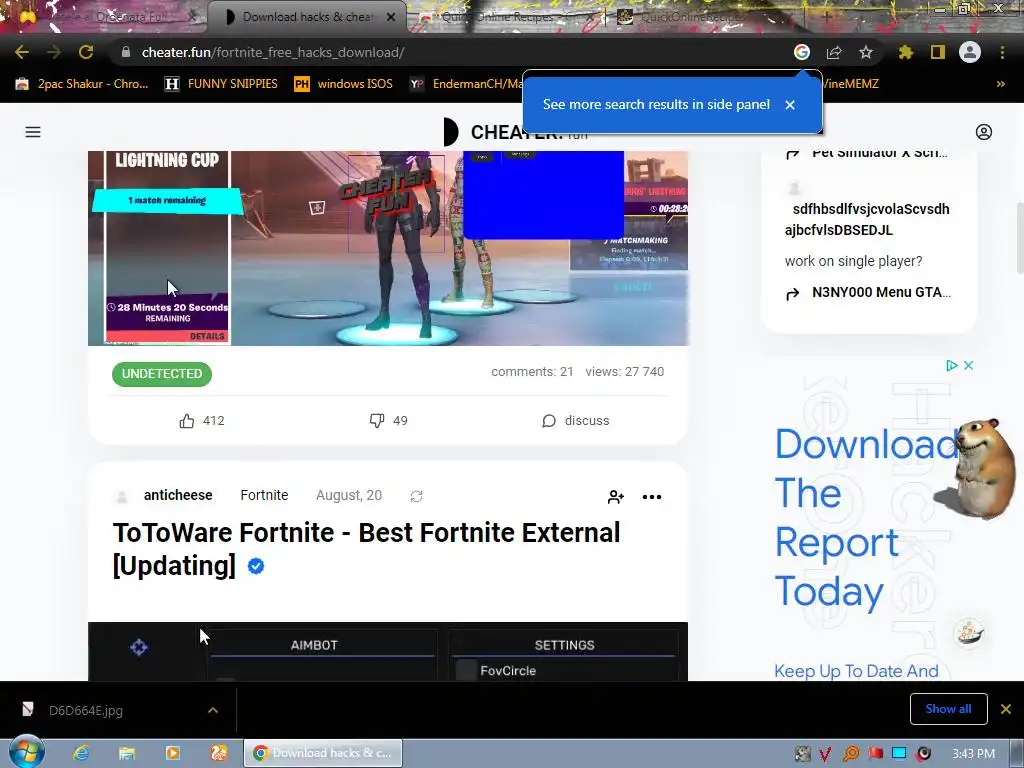The image size is (1024, 768).
Task: Open the media player taskbar icon
Action: click(172, 753)
